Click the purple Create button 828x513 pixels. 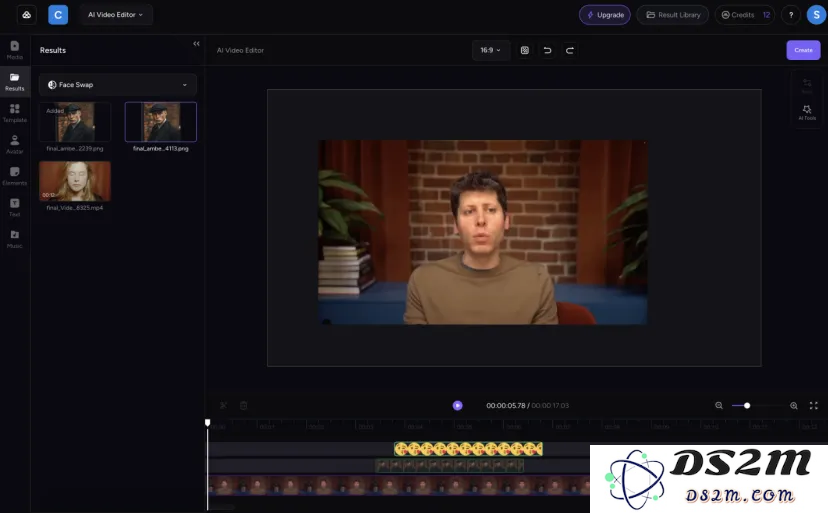(803, 50)
